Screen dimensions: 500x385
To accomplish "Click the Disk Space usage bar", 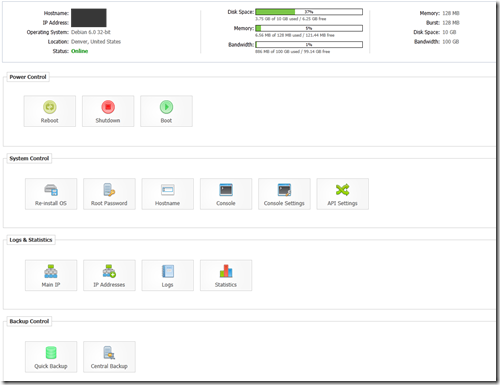I will pyautogui.click(x=309, y=12).
